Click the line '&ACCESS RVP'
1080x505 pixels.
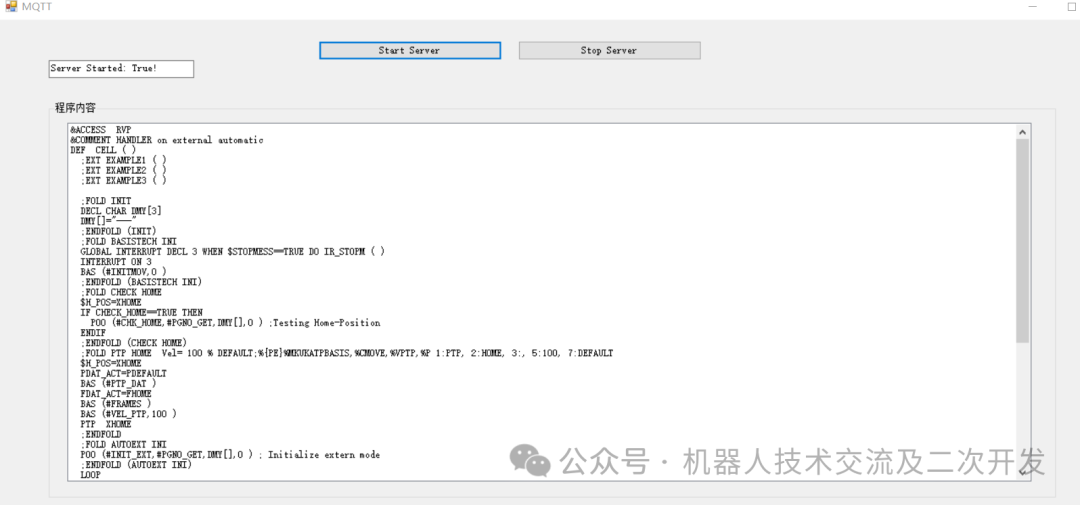point(101,130)
